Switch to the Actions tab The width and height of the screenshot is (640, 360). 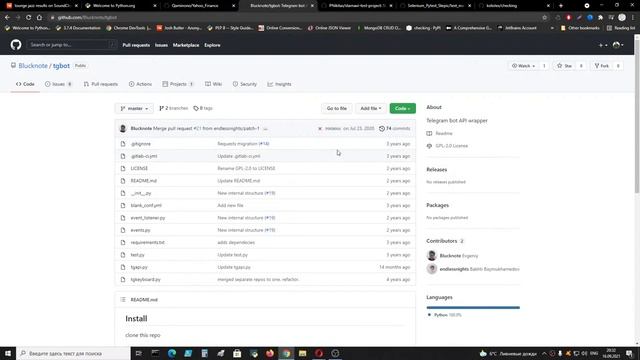[140, 84]
